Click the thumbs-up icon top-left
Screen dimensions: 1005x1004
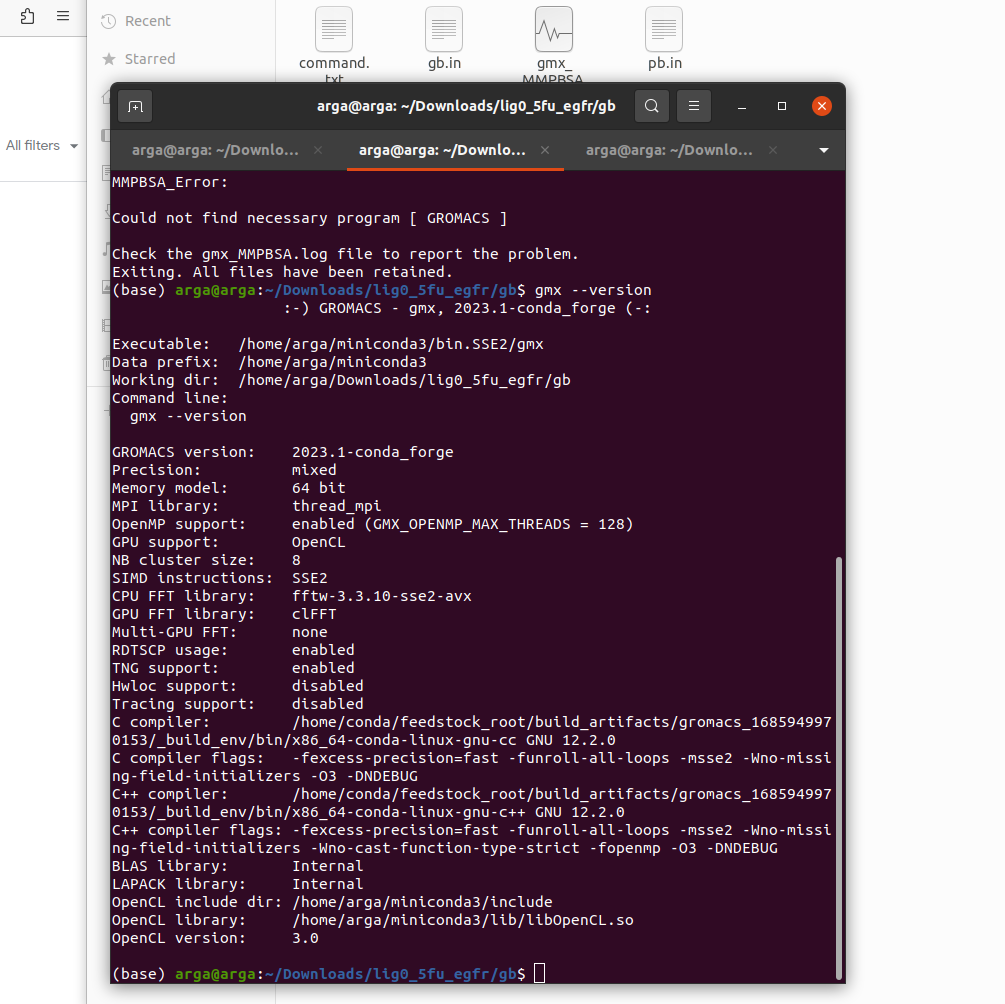click(26, 17)
